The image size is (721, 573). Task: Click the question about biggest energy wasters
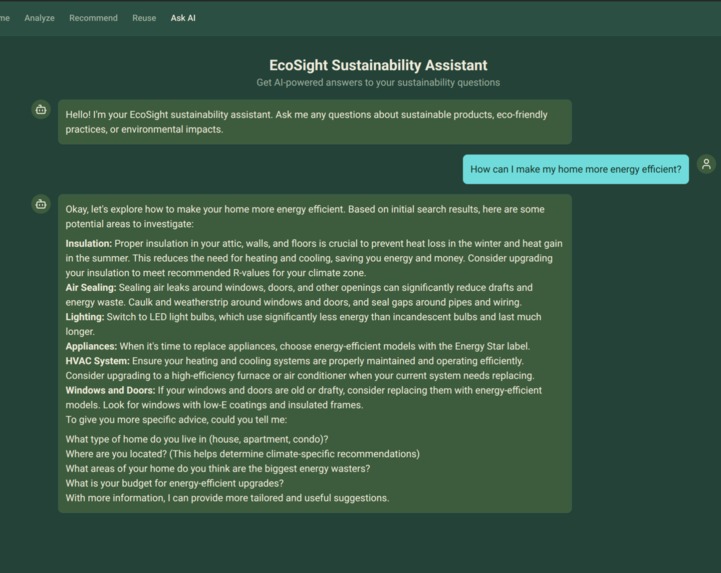point(217,469)
